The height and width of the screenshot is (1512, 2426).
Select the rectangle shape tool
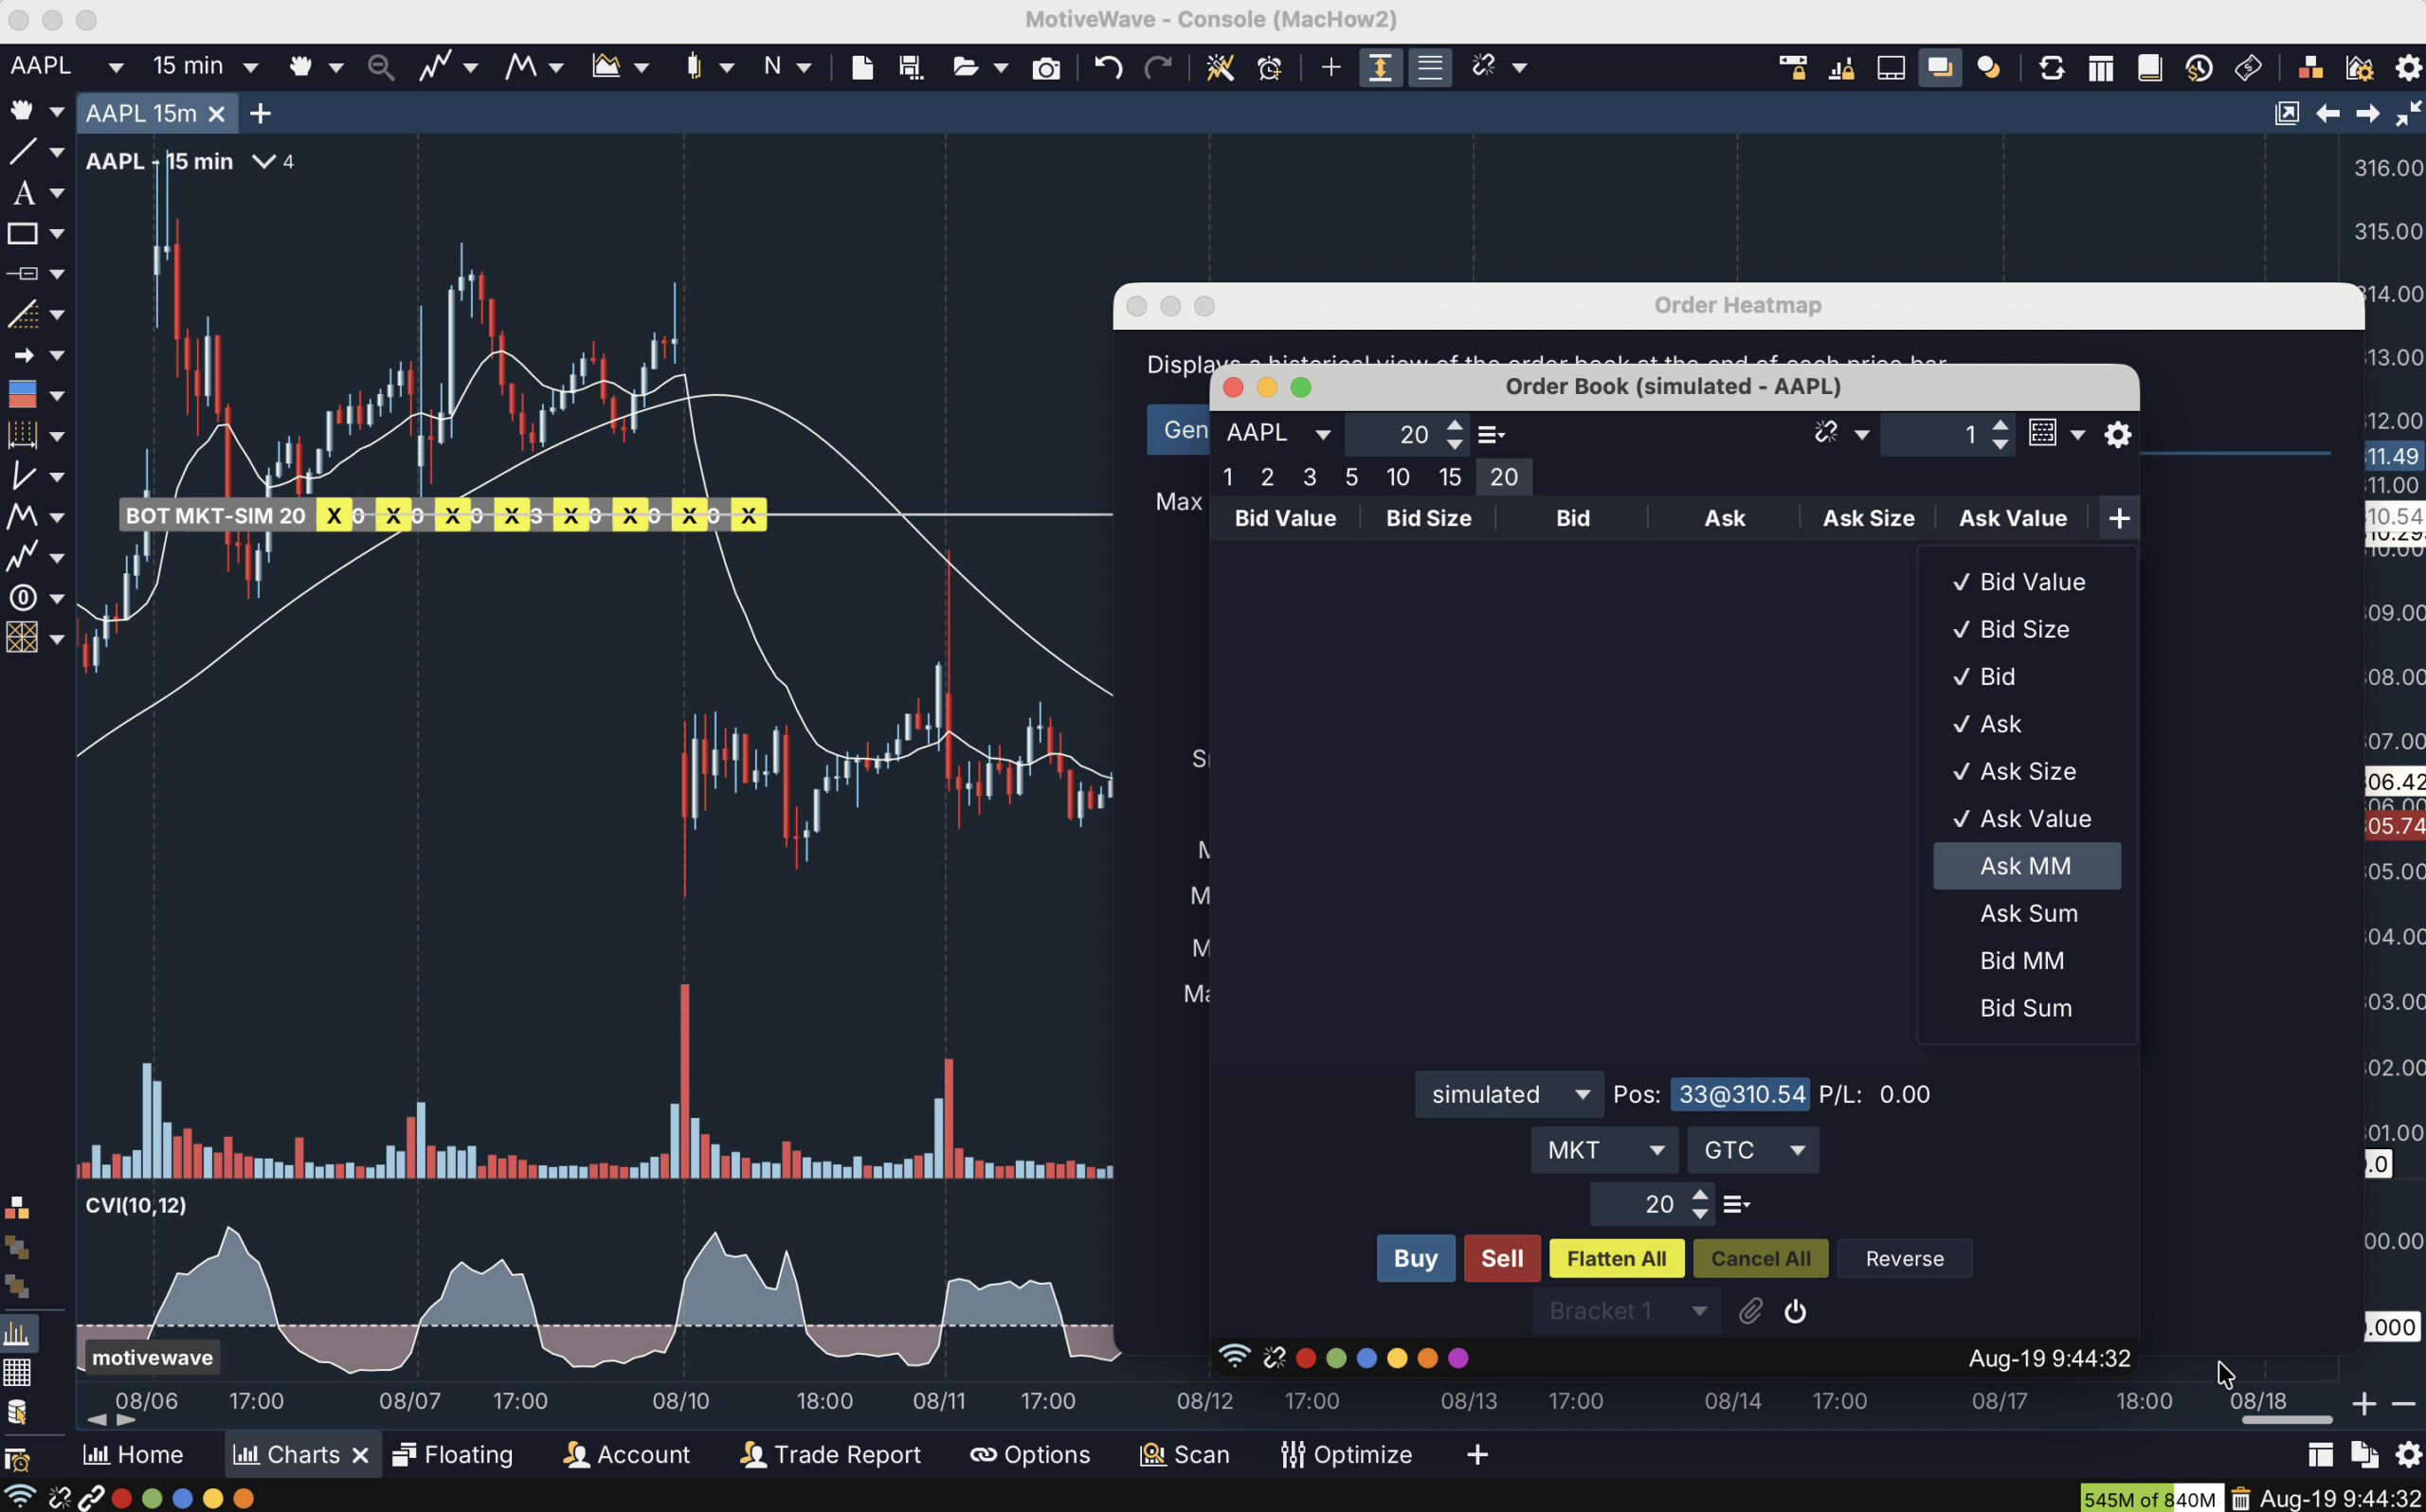[22, 233]
